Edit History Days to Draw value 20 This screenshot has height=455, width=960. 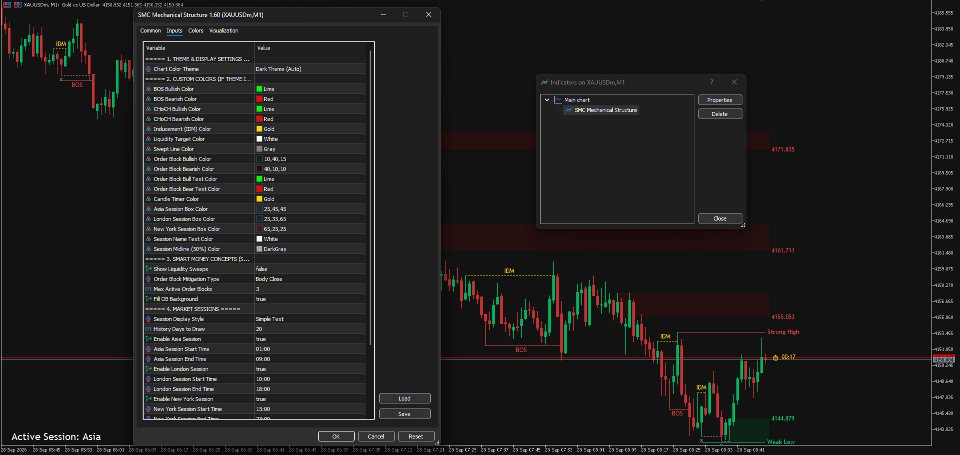coord(310,329)
